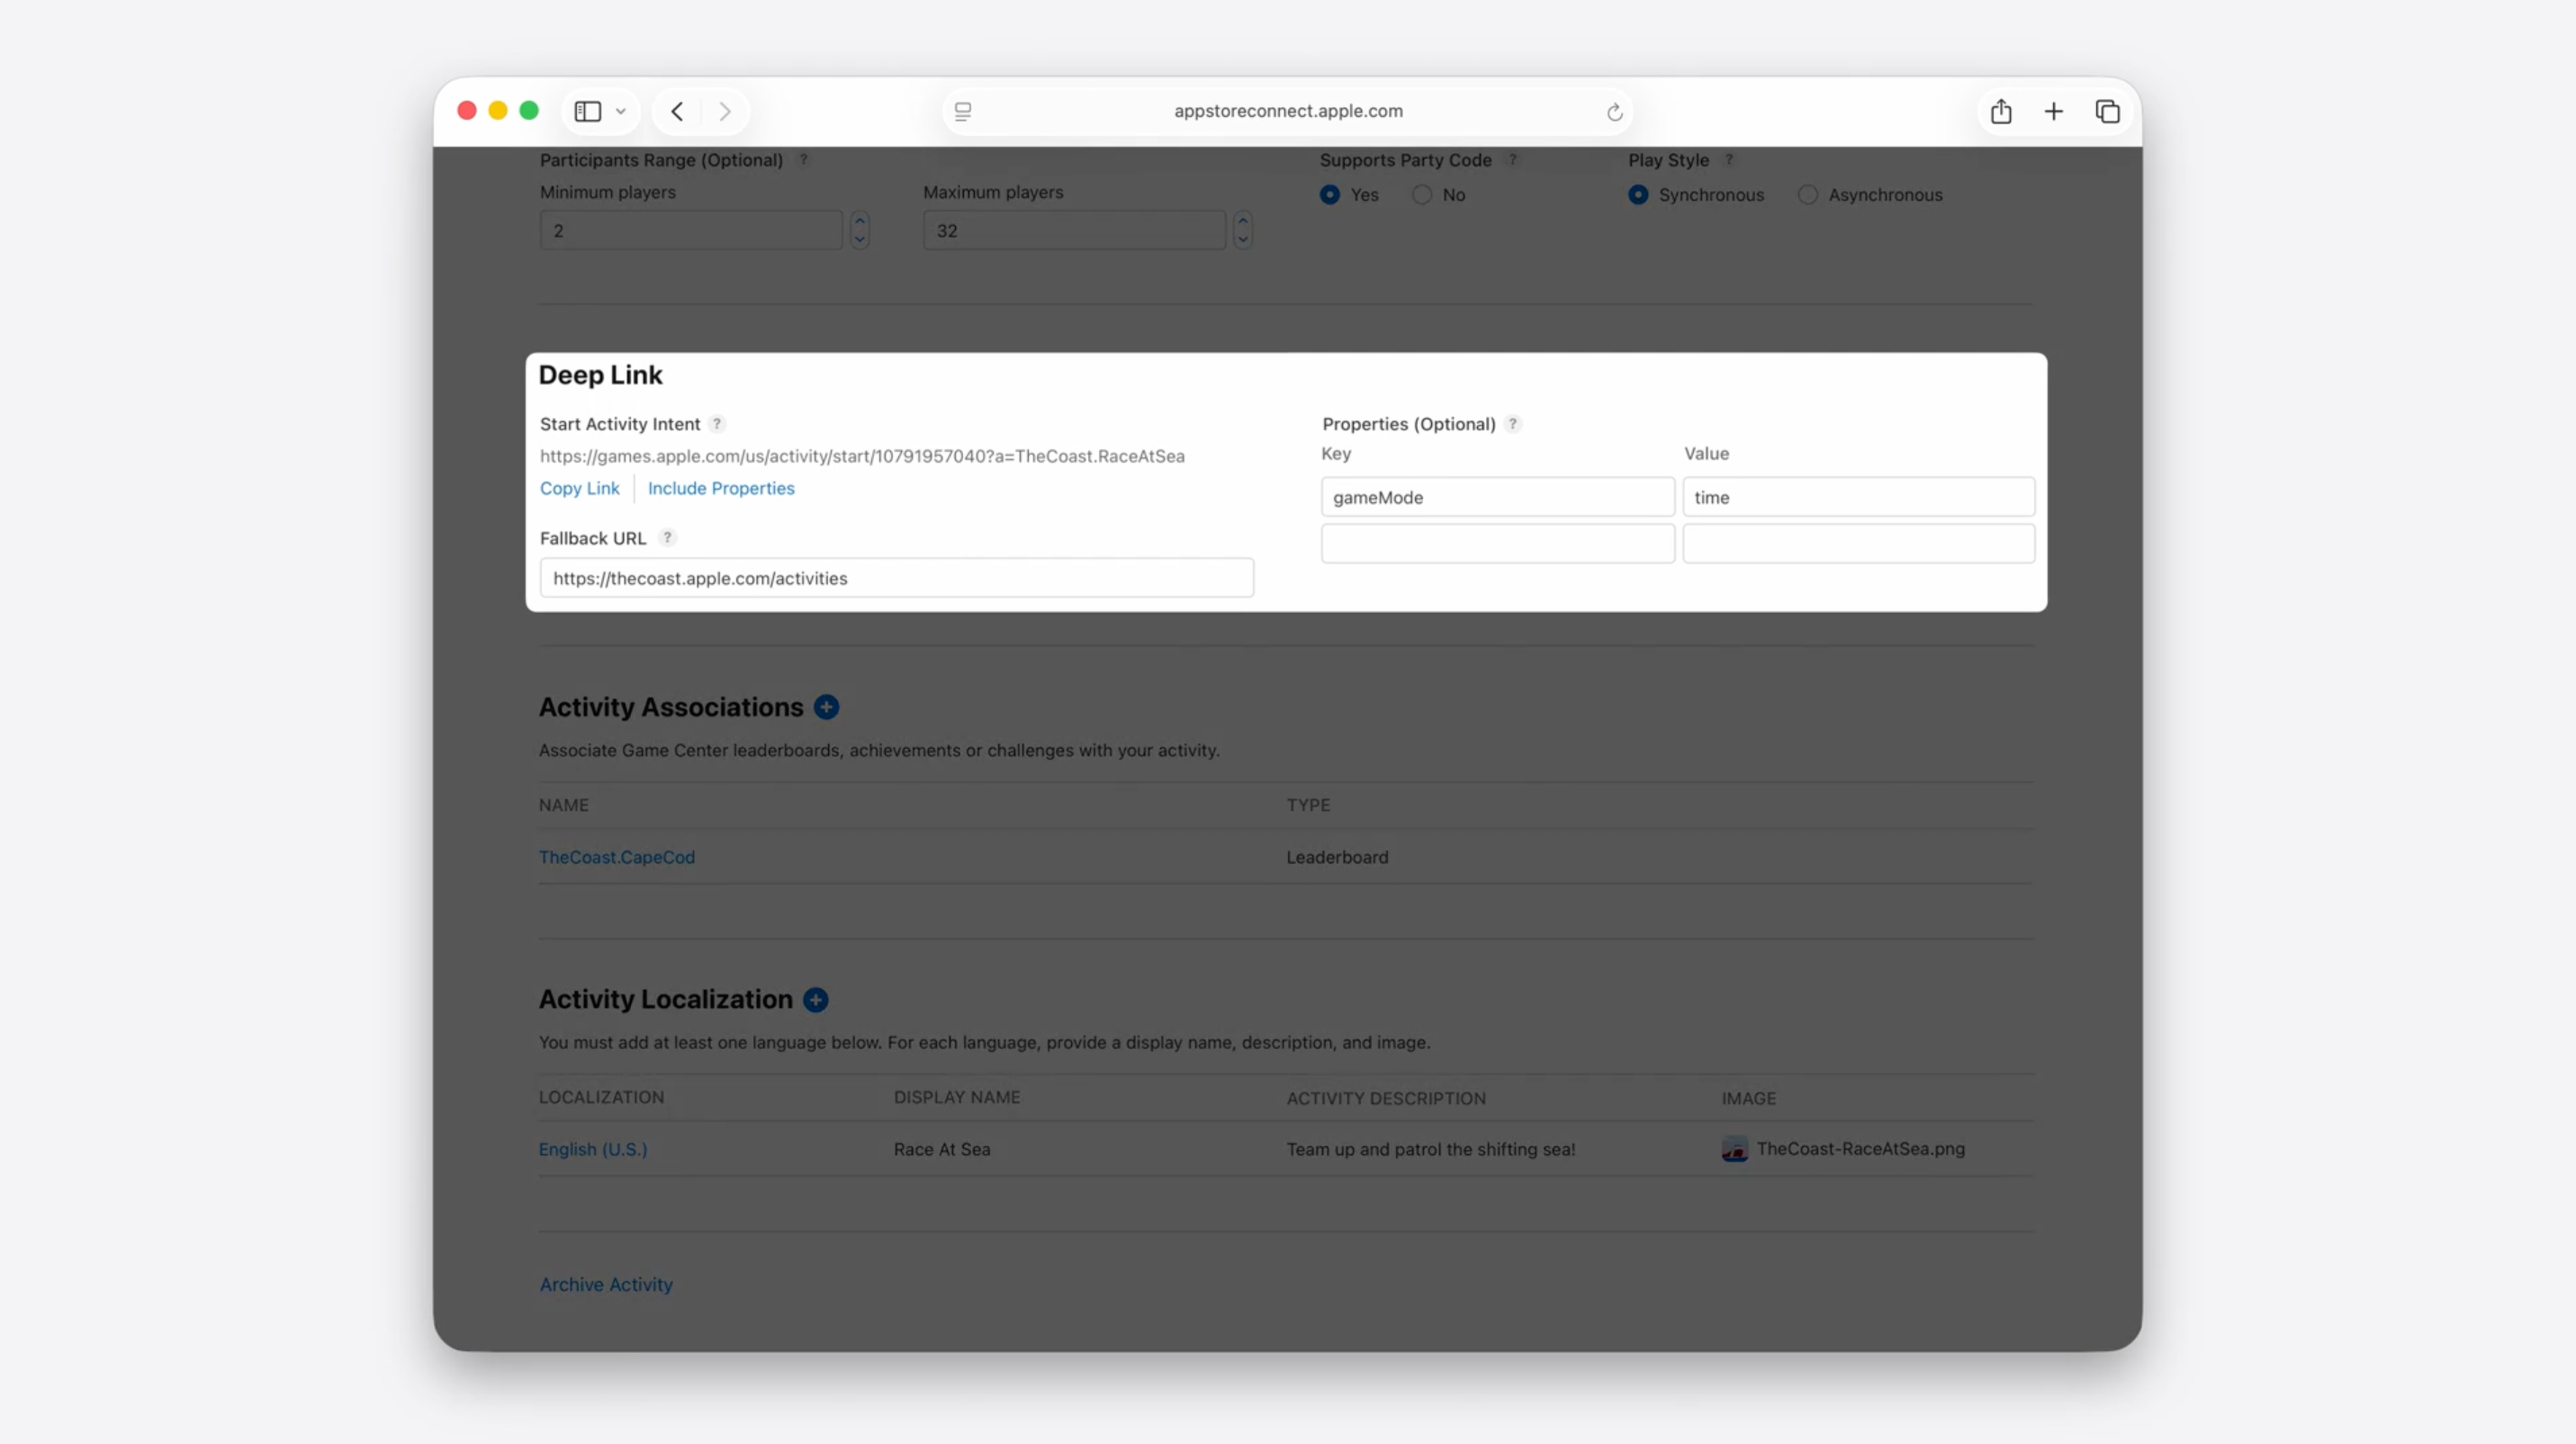The width and height of the screenshot is (2576, 1444).
Task: Click Archive Activity link
Action: click(606, 1284)
